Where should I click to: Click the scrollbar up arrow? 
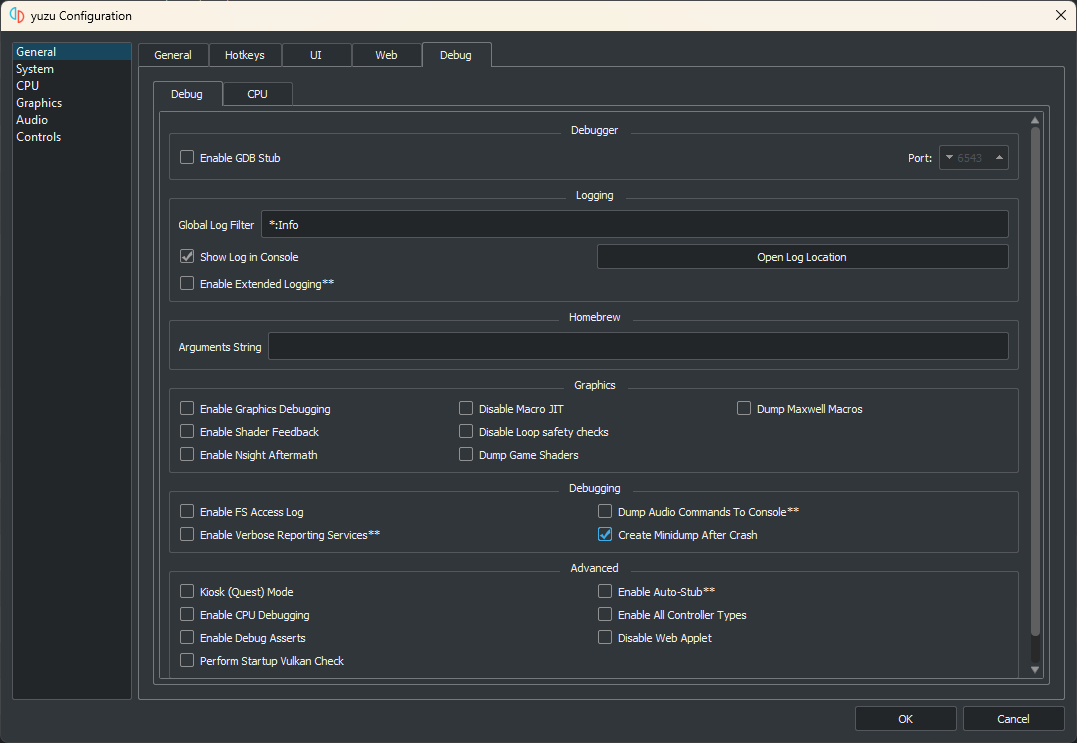pos(1035,120)
